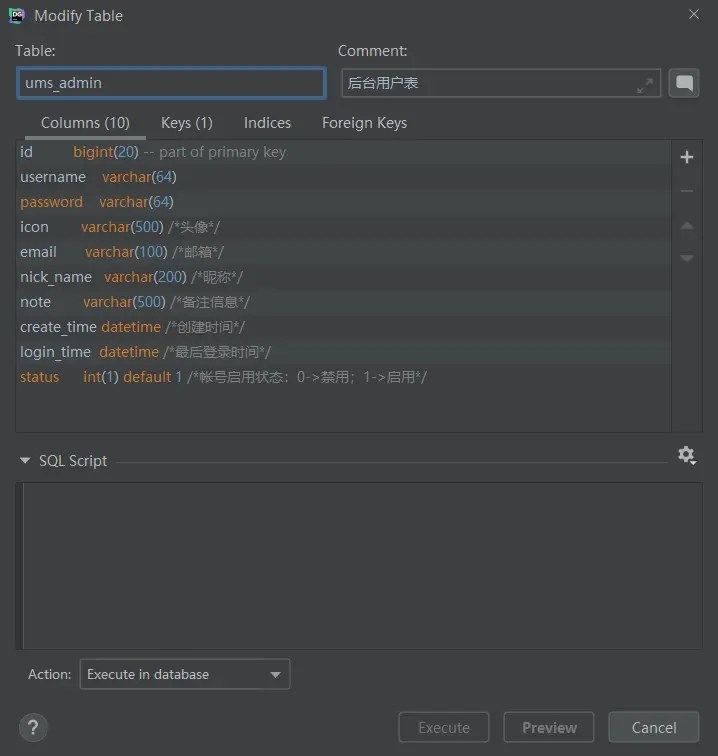This screenshot has width=718, height=756.
Task: Select the note varchar(500) row
Action: pos(343,302)
